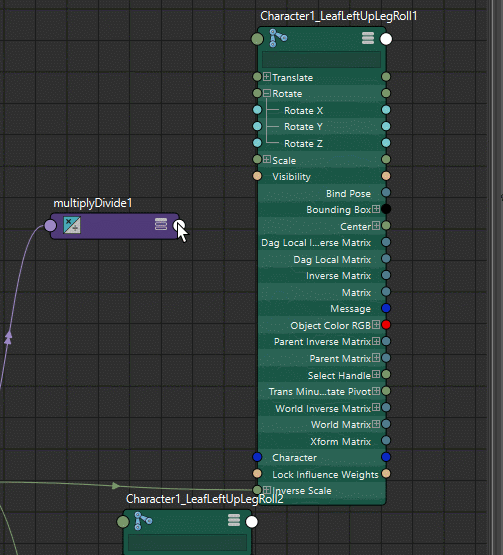Click Character input port
Viewport: 503px width, 555px height.
[257, 457]
